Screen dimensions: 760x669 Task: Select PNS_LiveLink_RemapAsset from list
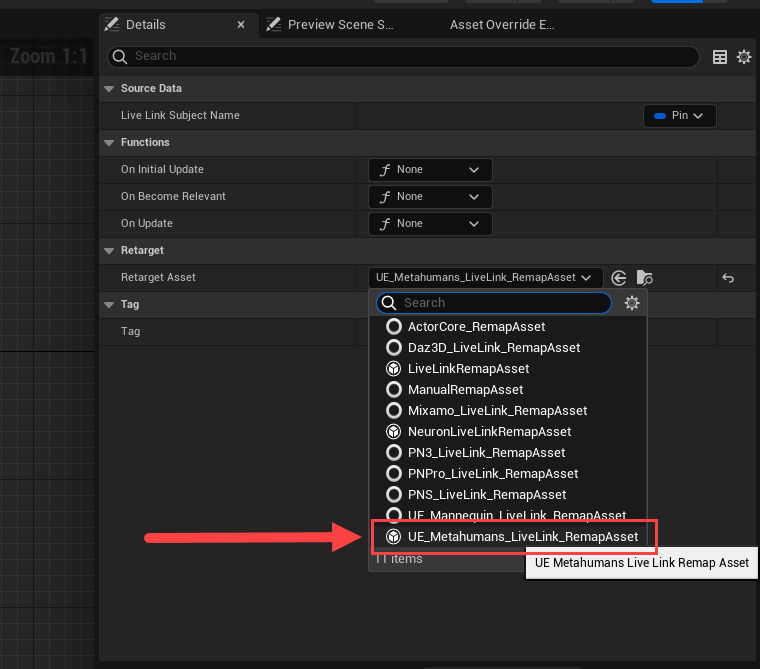pyautogui.click(x=508, y=495)
